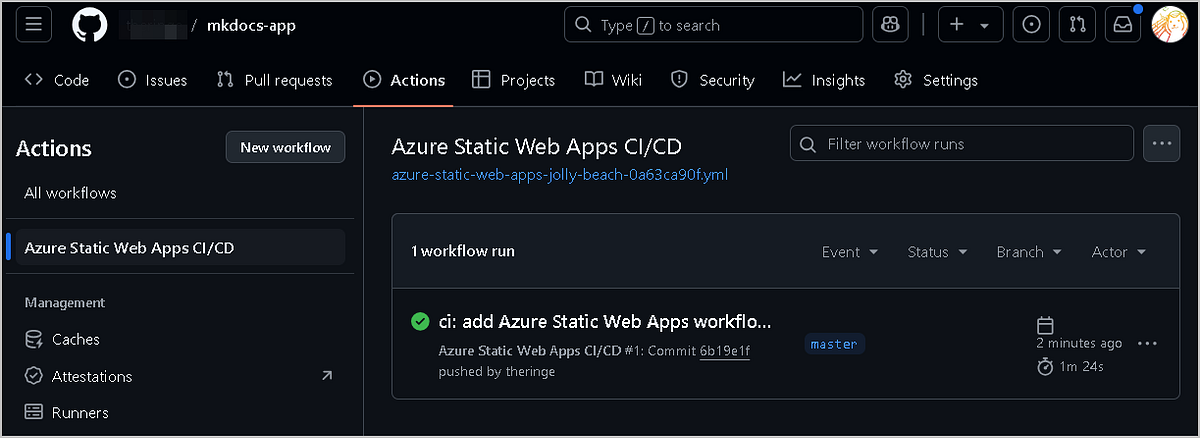Open the create new plus dropdown
This screenshot has height=438, width=1200.
click(x=970, y=25)
